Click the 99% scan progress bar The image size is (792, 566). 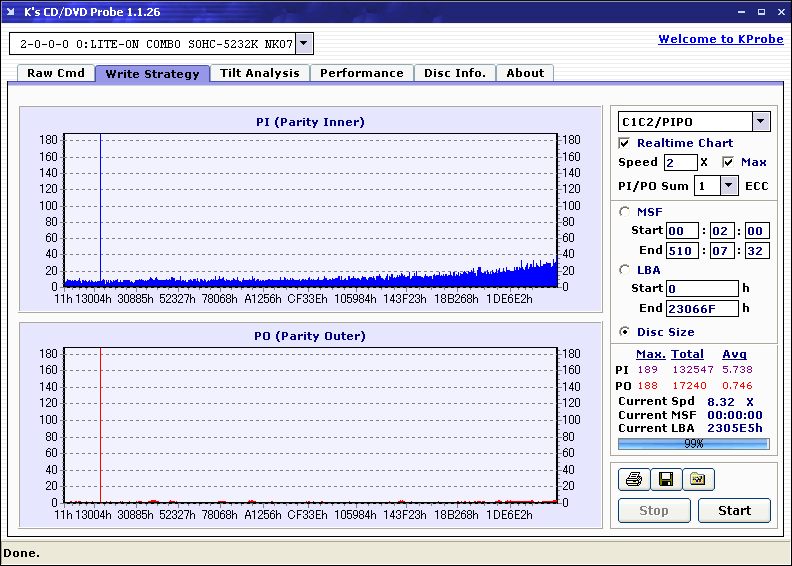coord(693,443)
